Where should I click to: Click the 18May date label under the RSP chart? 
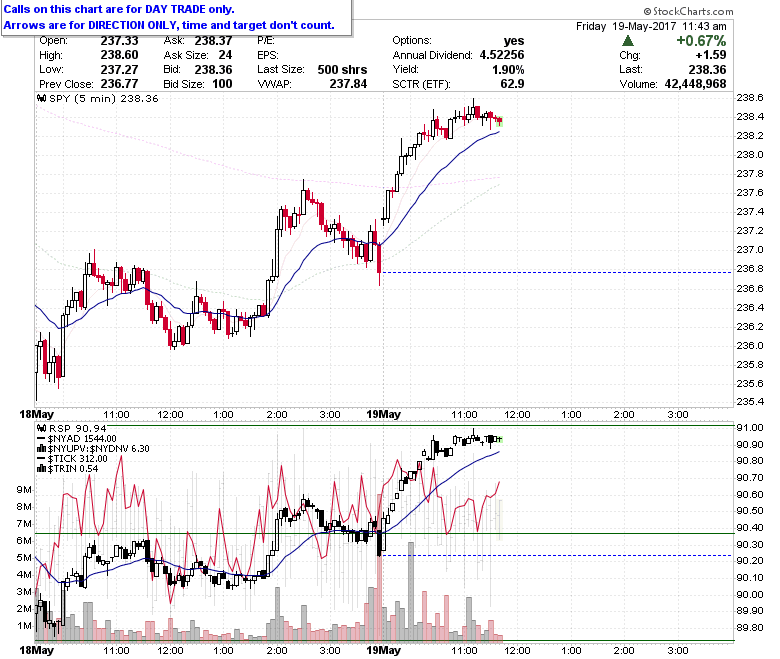point(36,650)
